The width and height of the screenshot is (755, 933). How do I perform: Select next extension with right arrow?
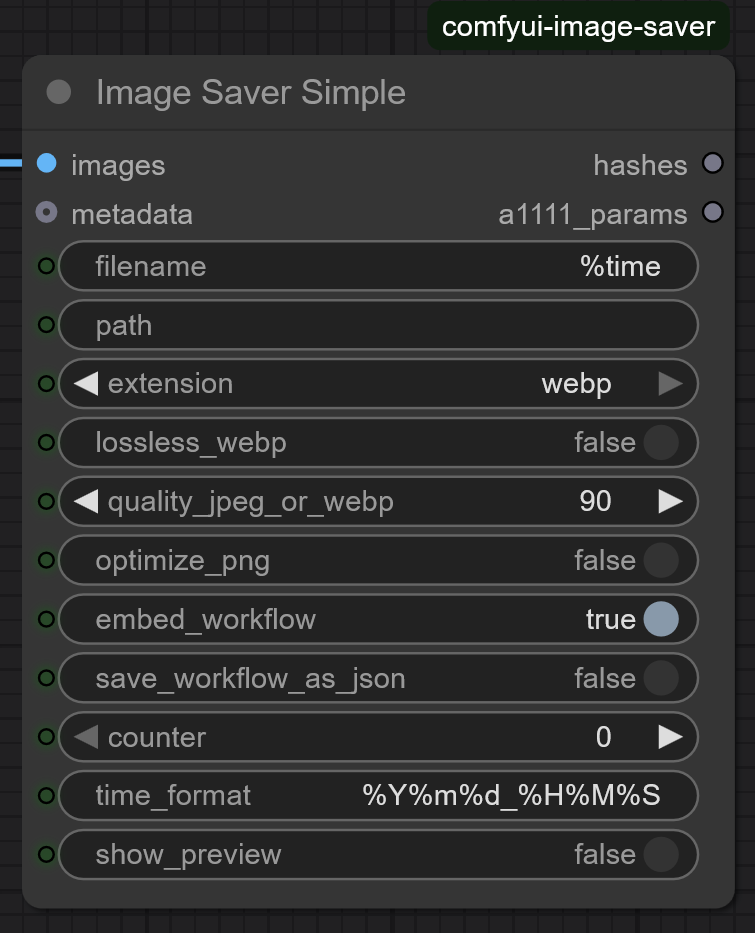pos(670,384)
